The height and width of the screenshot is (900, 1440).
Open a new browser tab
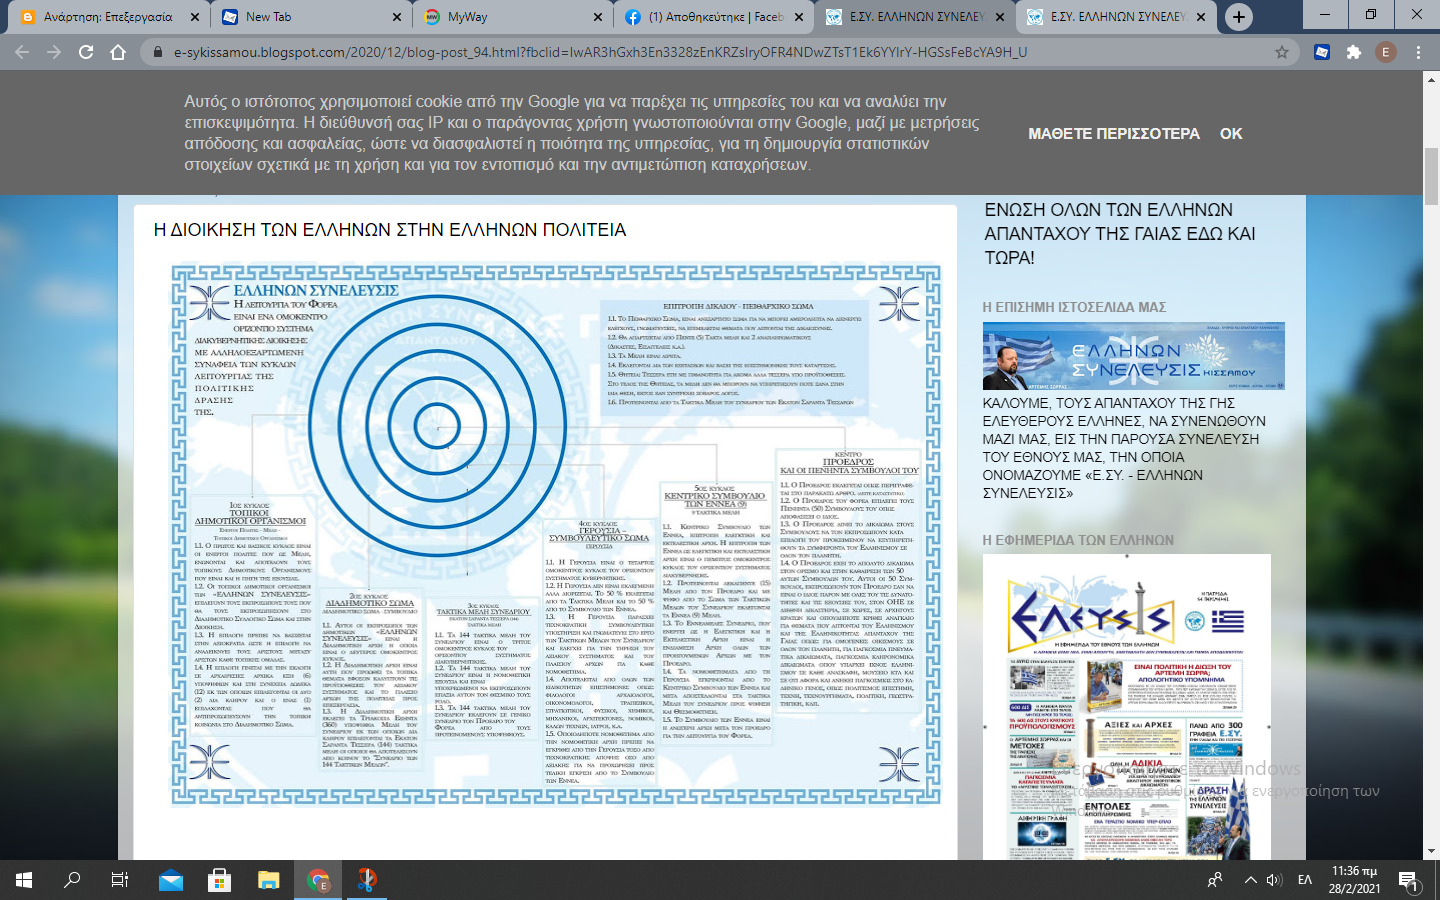tap(1239, 16)
